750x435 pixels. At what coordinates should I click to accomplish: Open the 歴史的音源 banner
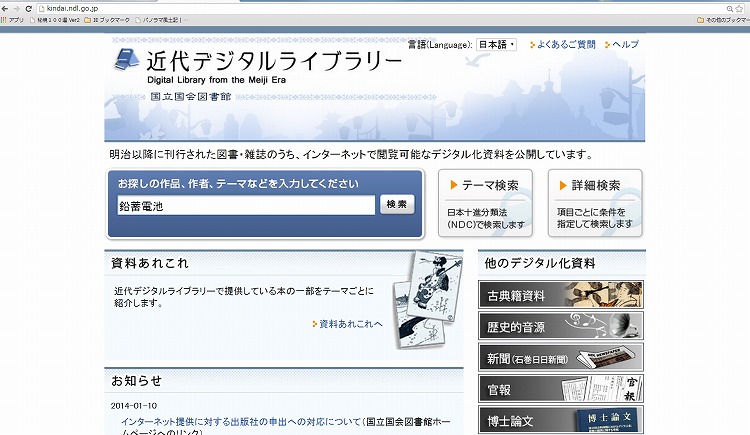[x=561, y=326]
